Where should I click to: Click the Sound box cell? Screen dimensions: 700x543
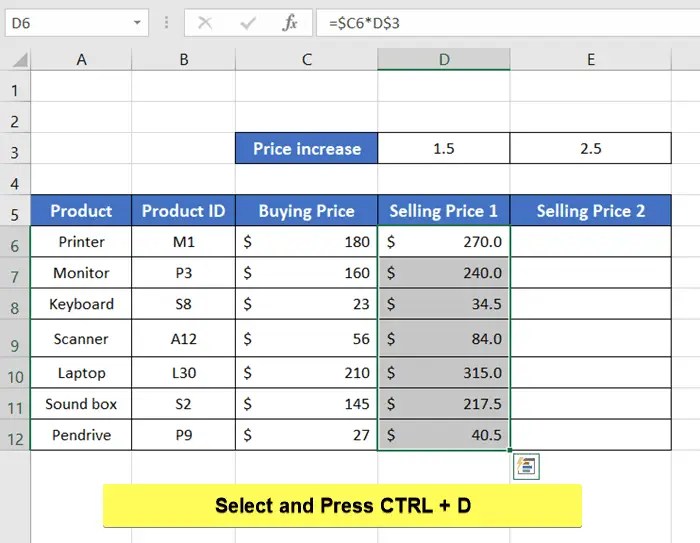point(81,404)
